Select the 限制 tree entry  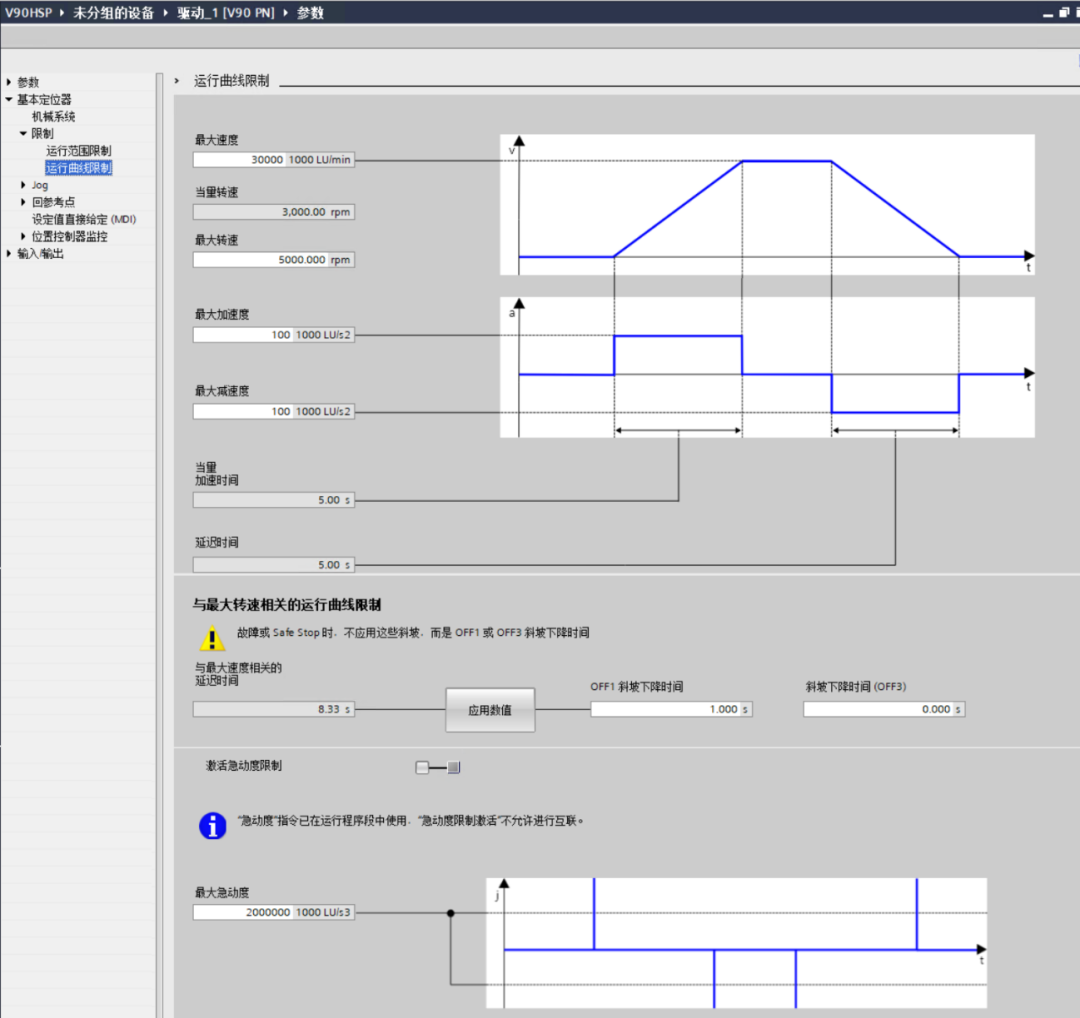click(42, 133)
